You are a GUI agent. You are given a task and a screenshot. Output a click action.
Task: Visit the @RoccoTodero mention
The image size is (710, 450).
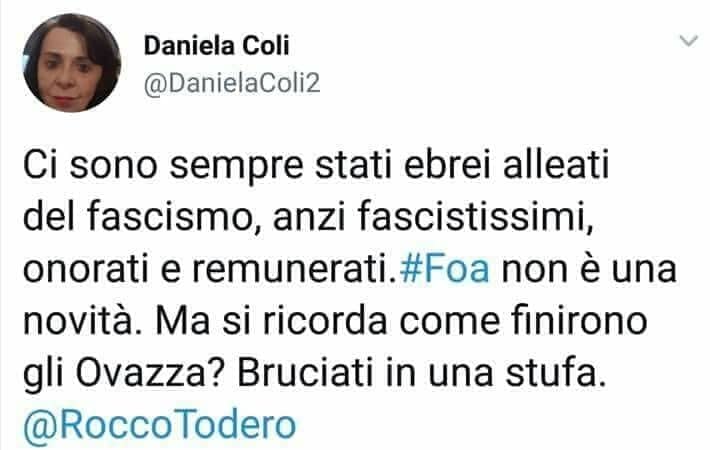click(159, 425)
